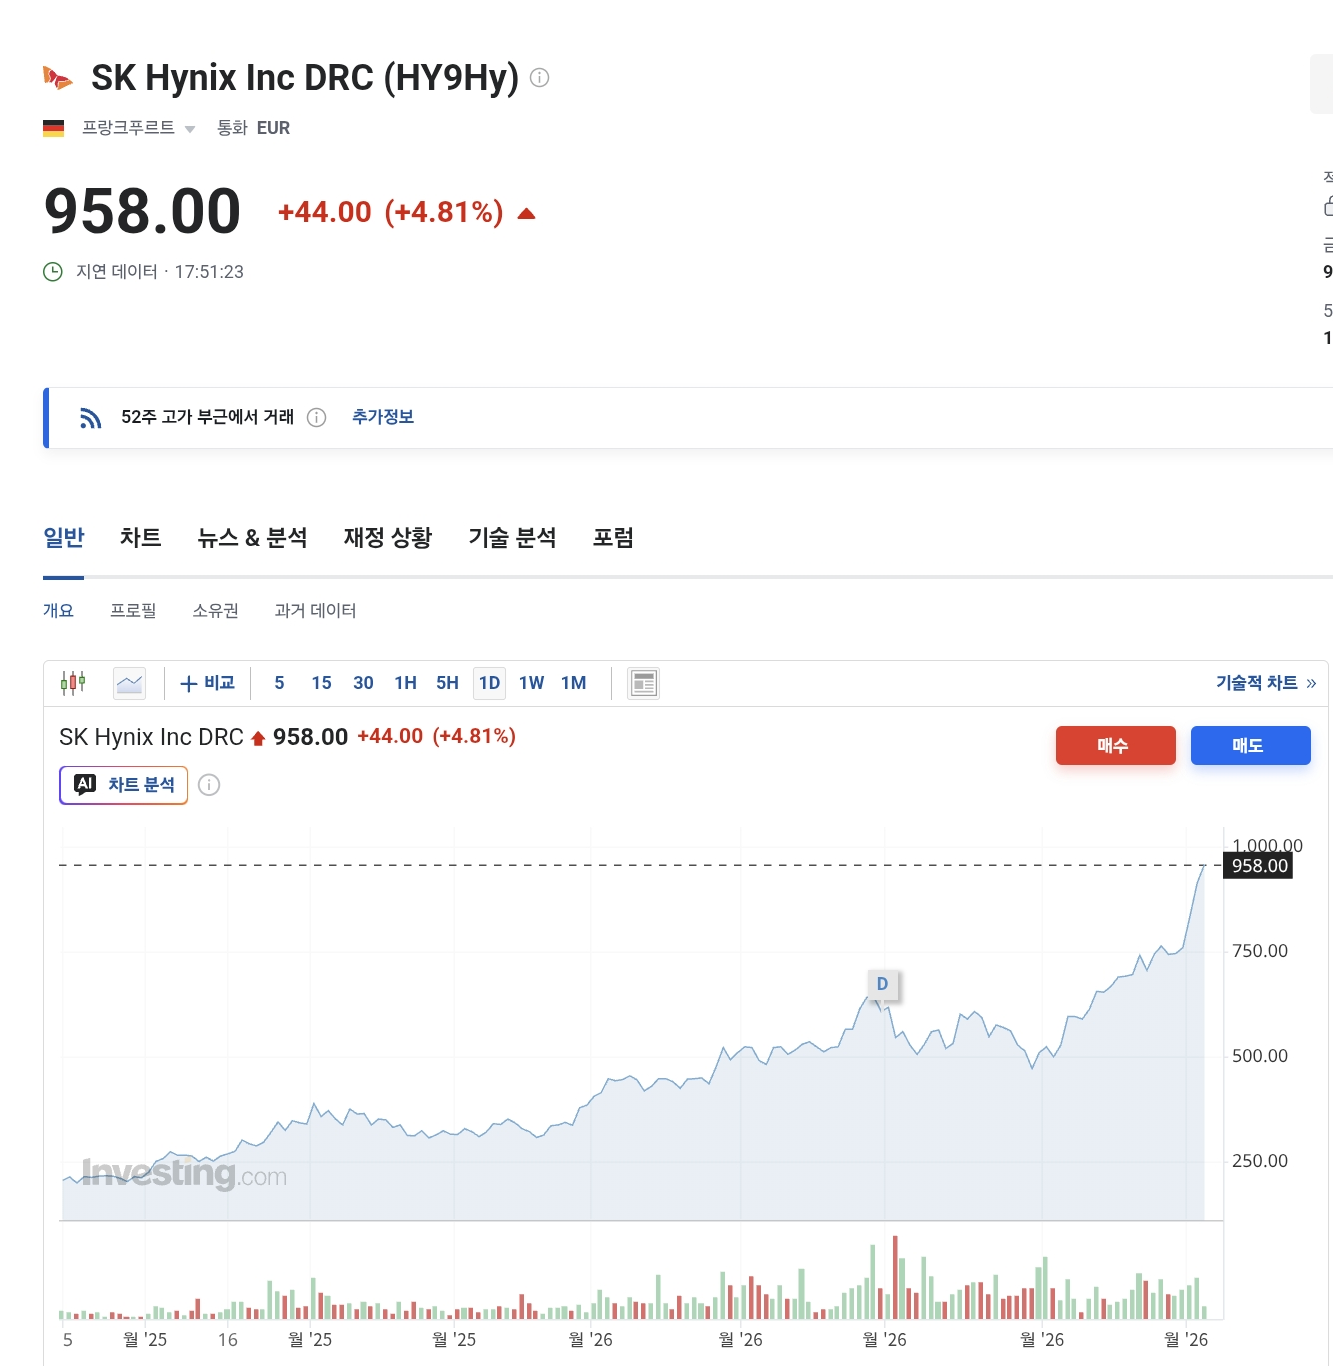Click the German flag icon
The width and height of the screenshot is (1333, 1366).
click(x=54, y=128)
